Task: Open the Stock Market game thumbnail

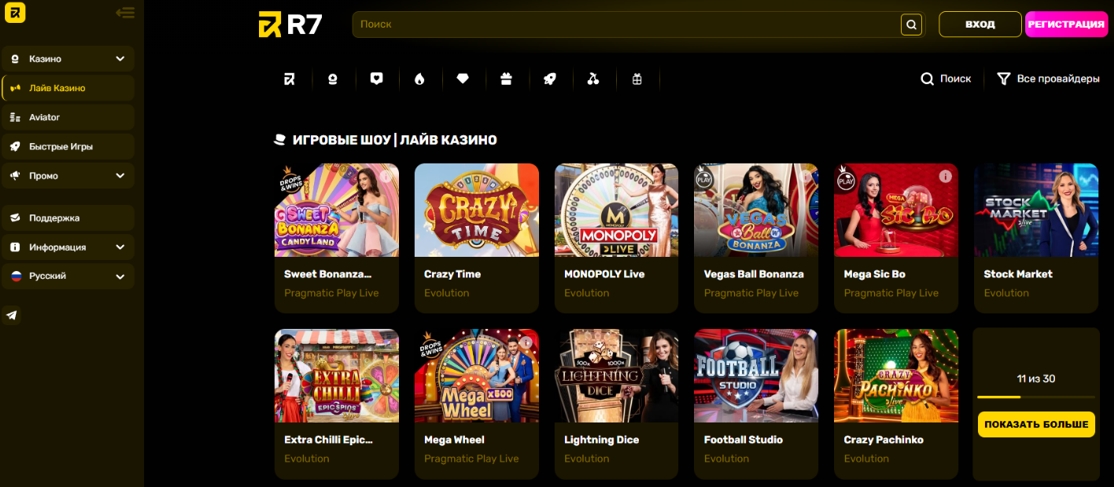Action: tap(1036, 210)
